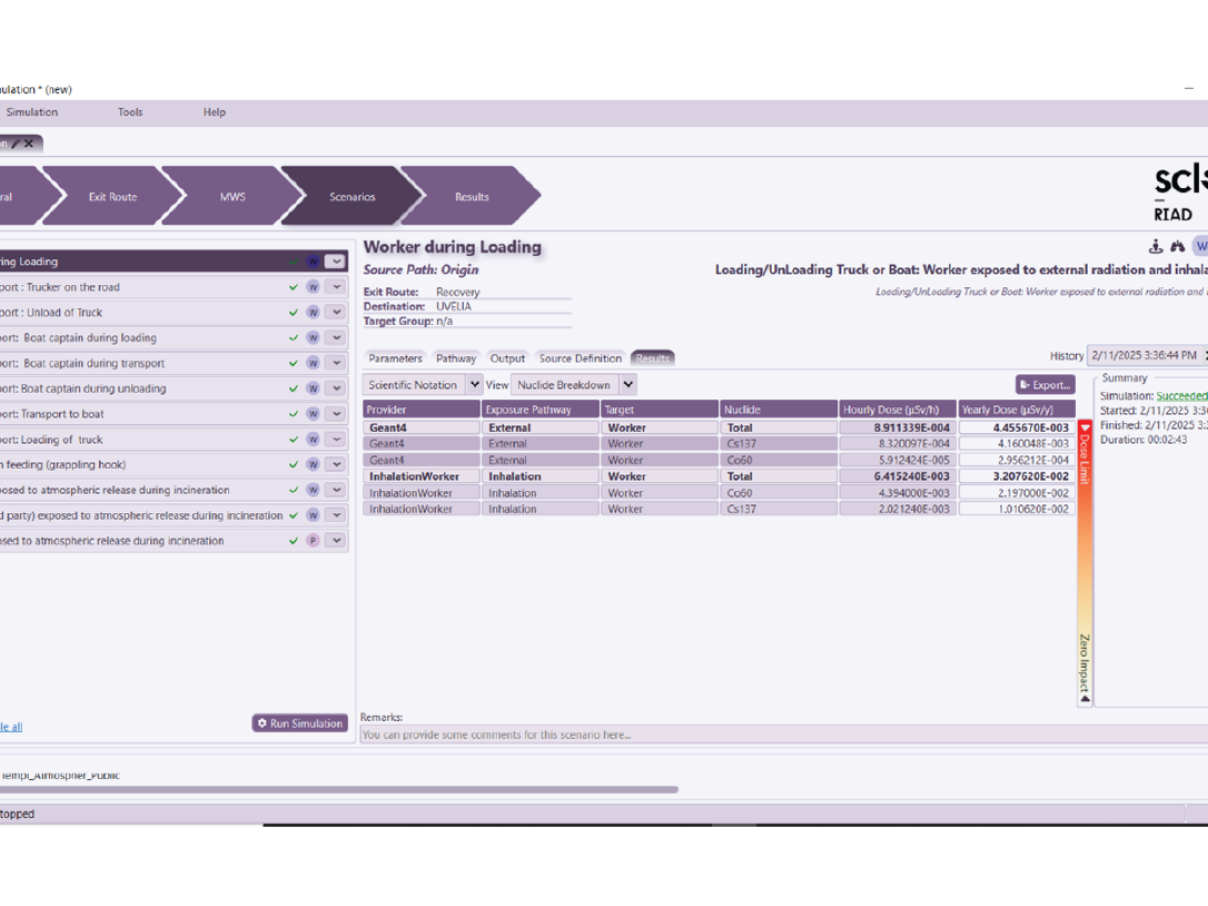
Task: Click the horizontal scrollbar at bottom
Action: (339, 789)
